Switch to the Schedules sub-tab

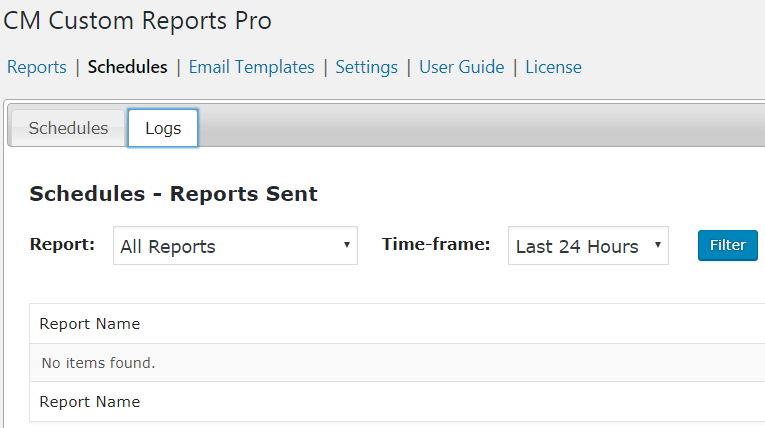[x=68, y=128]
